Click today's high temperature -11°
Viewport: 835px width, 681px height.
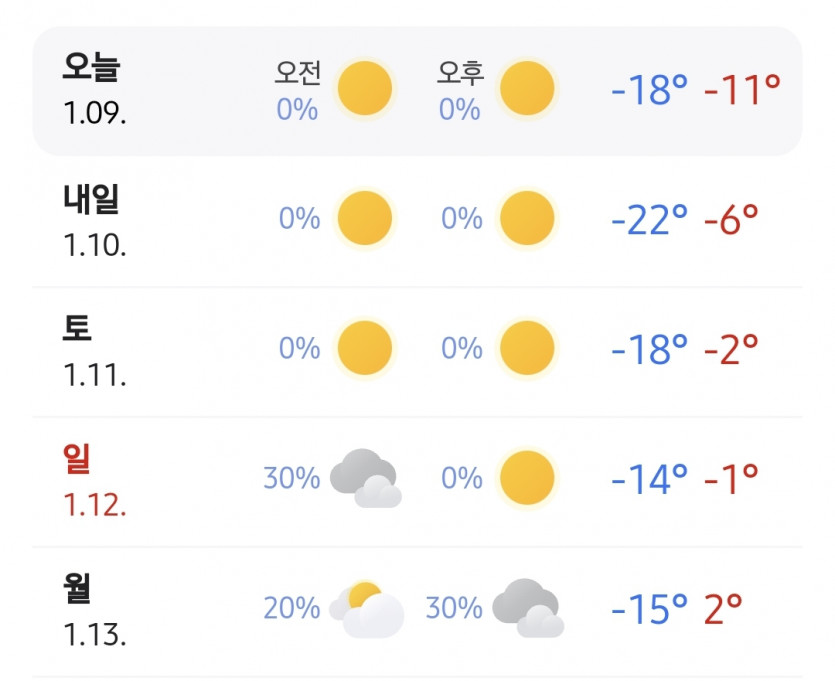tap(742, 90)
